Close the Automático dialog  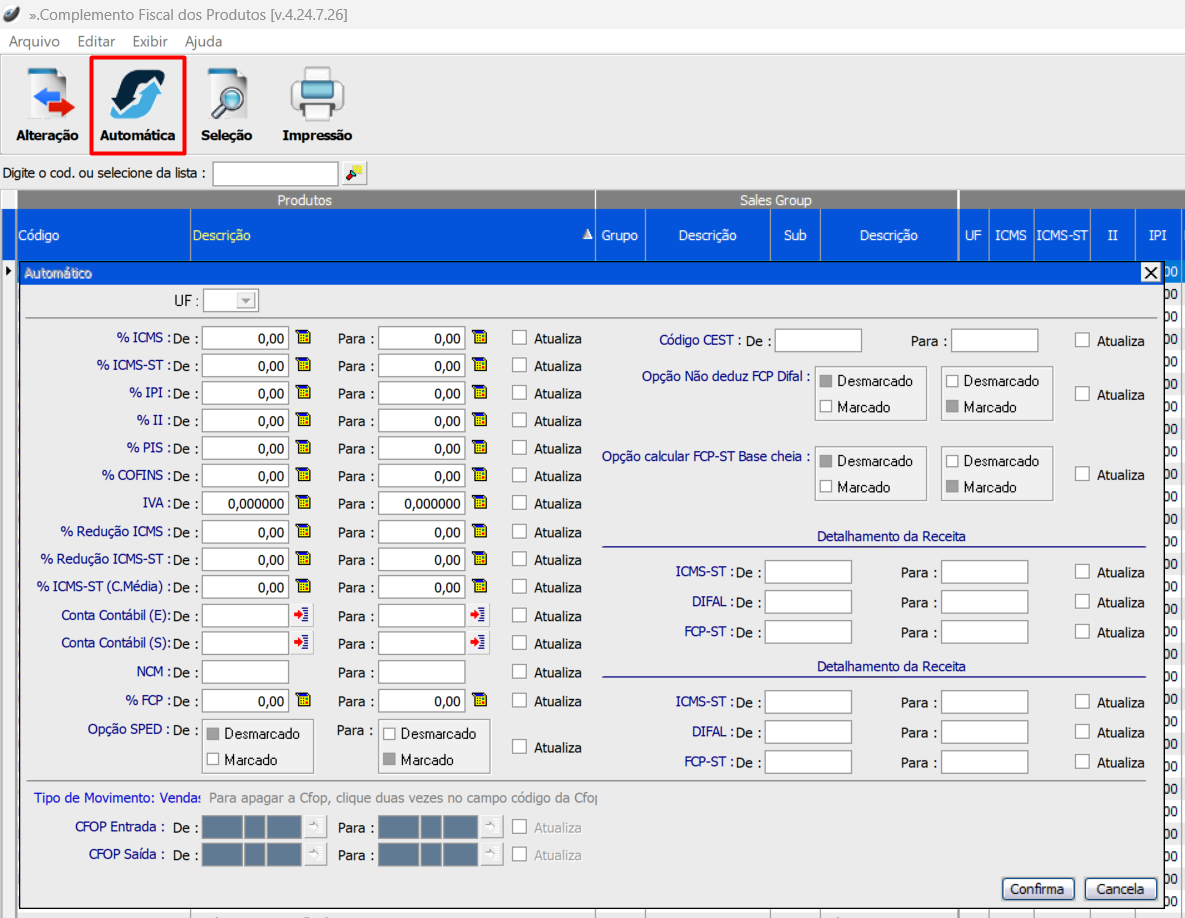click(1151, 273)
